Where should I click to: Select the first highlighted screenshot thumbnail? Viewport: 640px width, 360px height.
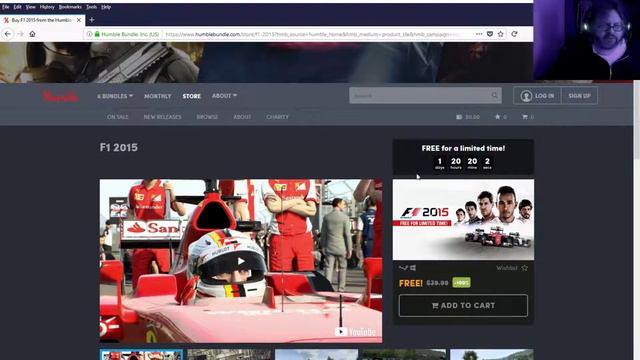pos(141,355)
